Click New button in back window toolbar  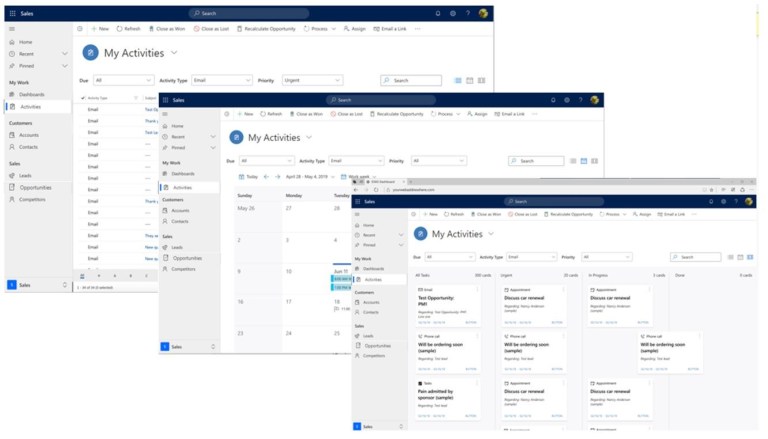point(100,29)
